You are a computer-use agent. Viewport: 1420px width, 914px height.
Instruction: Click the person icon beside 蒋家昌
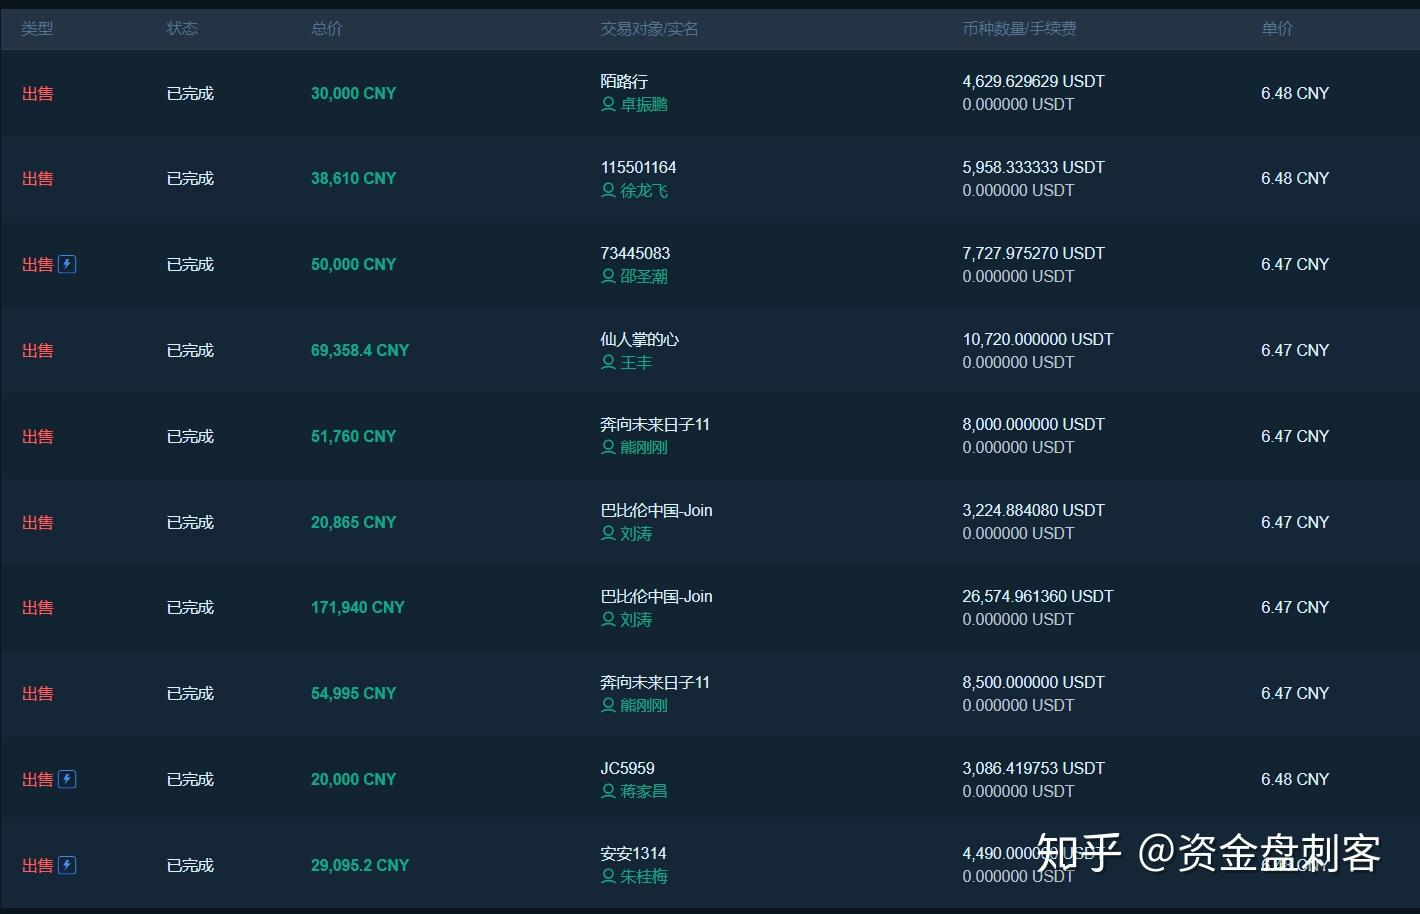608,791
